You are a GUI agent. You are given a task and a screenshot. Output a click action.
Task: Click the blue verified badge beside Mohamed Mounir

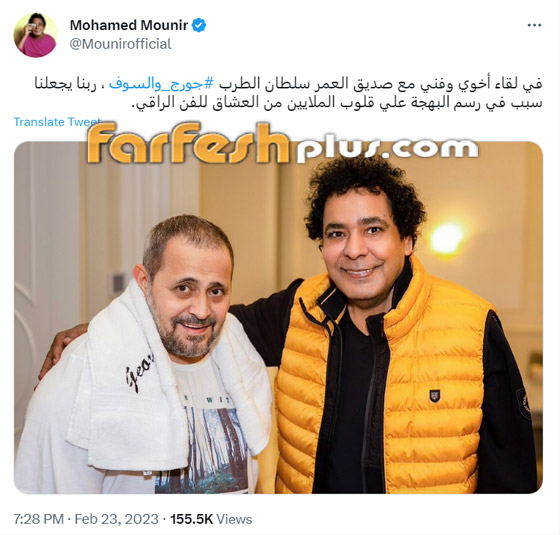(199, 25)
